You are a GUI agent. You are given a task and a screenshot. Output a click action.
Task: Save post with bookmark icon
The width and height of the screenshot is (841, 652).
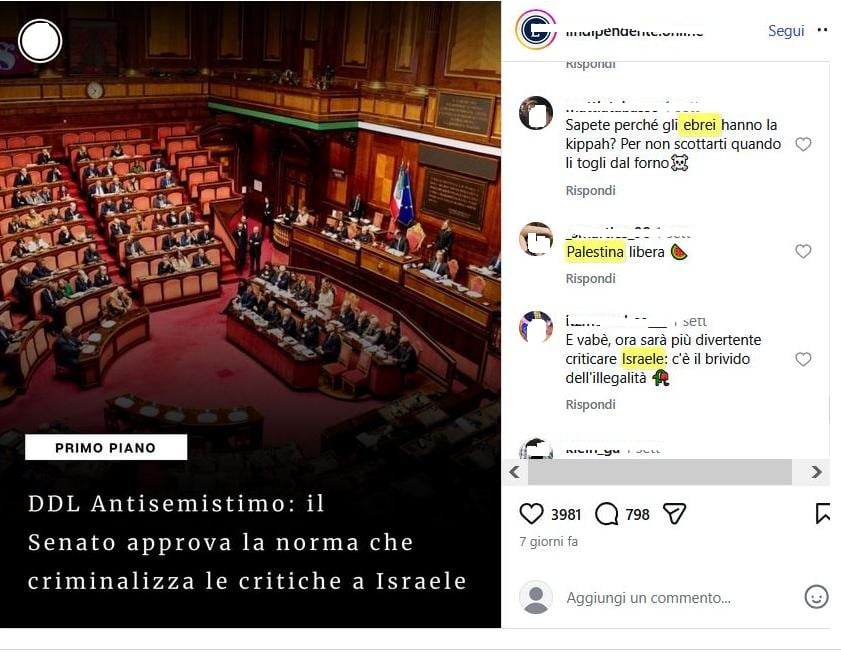click(823, 513)
